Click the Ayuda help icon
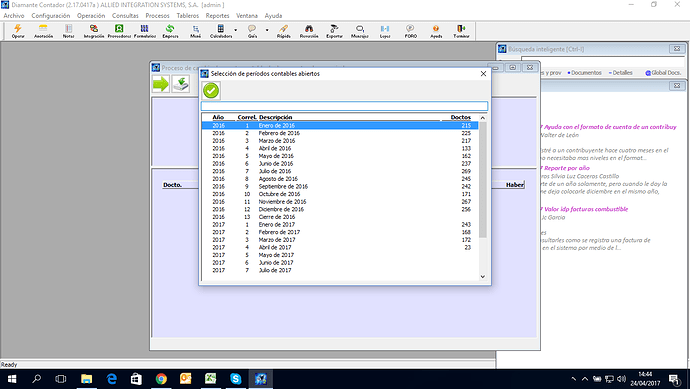690x389 pixels. tap(436, 31)
